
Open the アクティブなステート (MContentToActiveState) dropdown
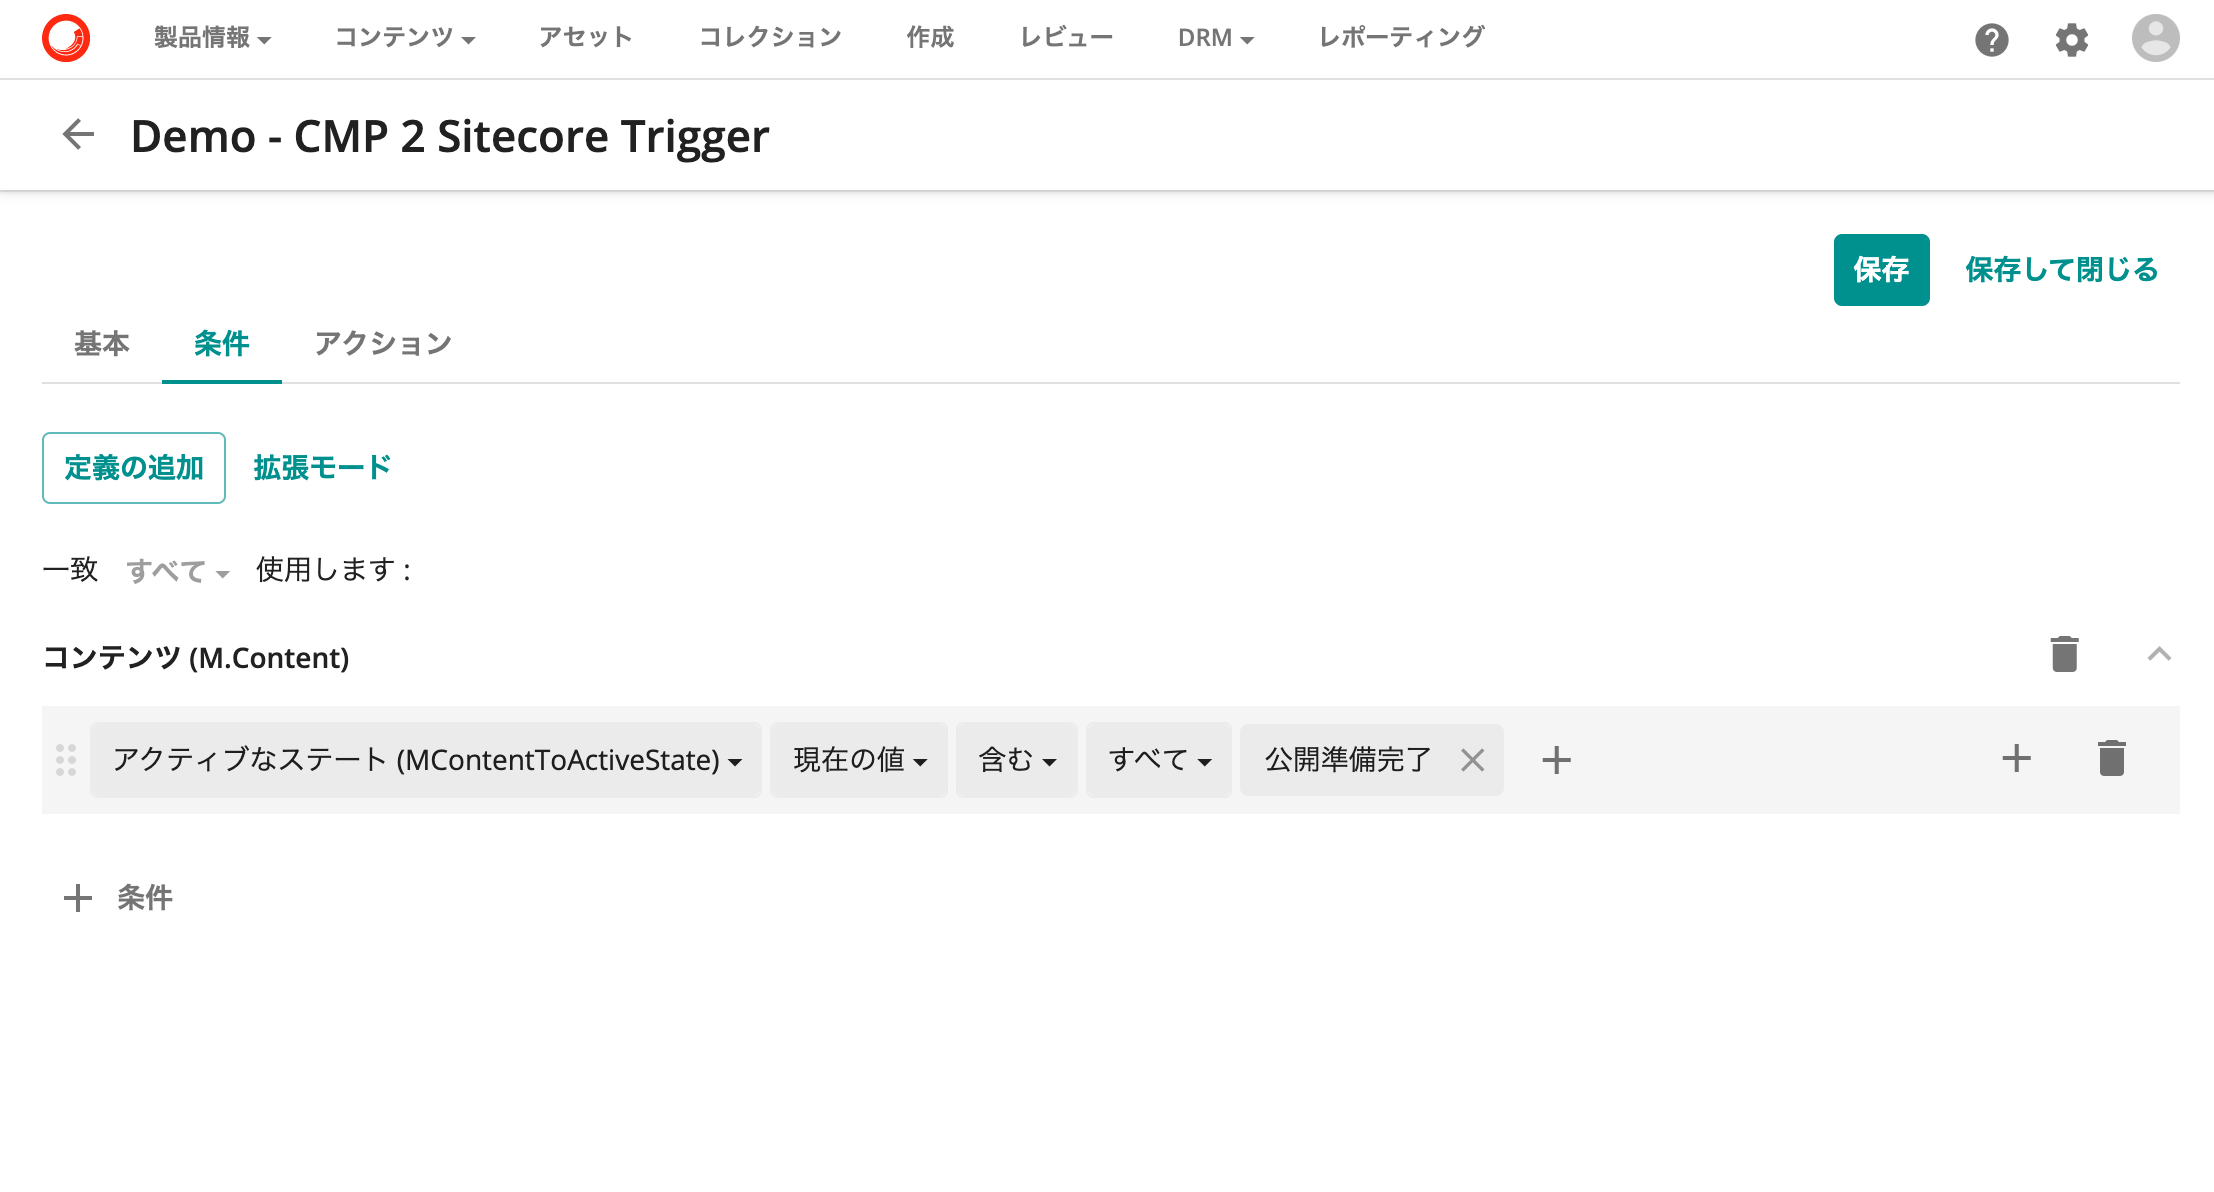point(426,760)
